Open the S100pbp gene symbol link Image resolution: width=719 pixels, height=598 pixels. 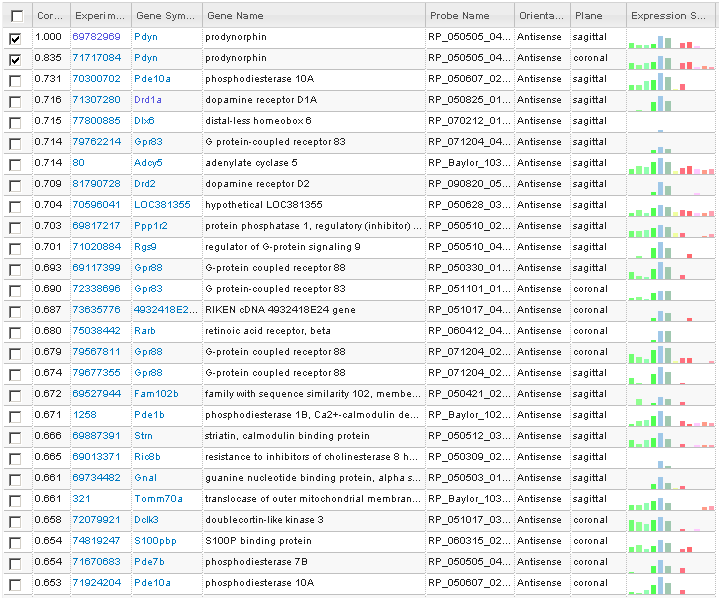click(x=155, y=541)
